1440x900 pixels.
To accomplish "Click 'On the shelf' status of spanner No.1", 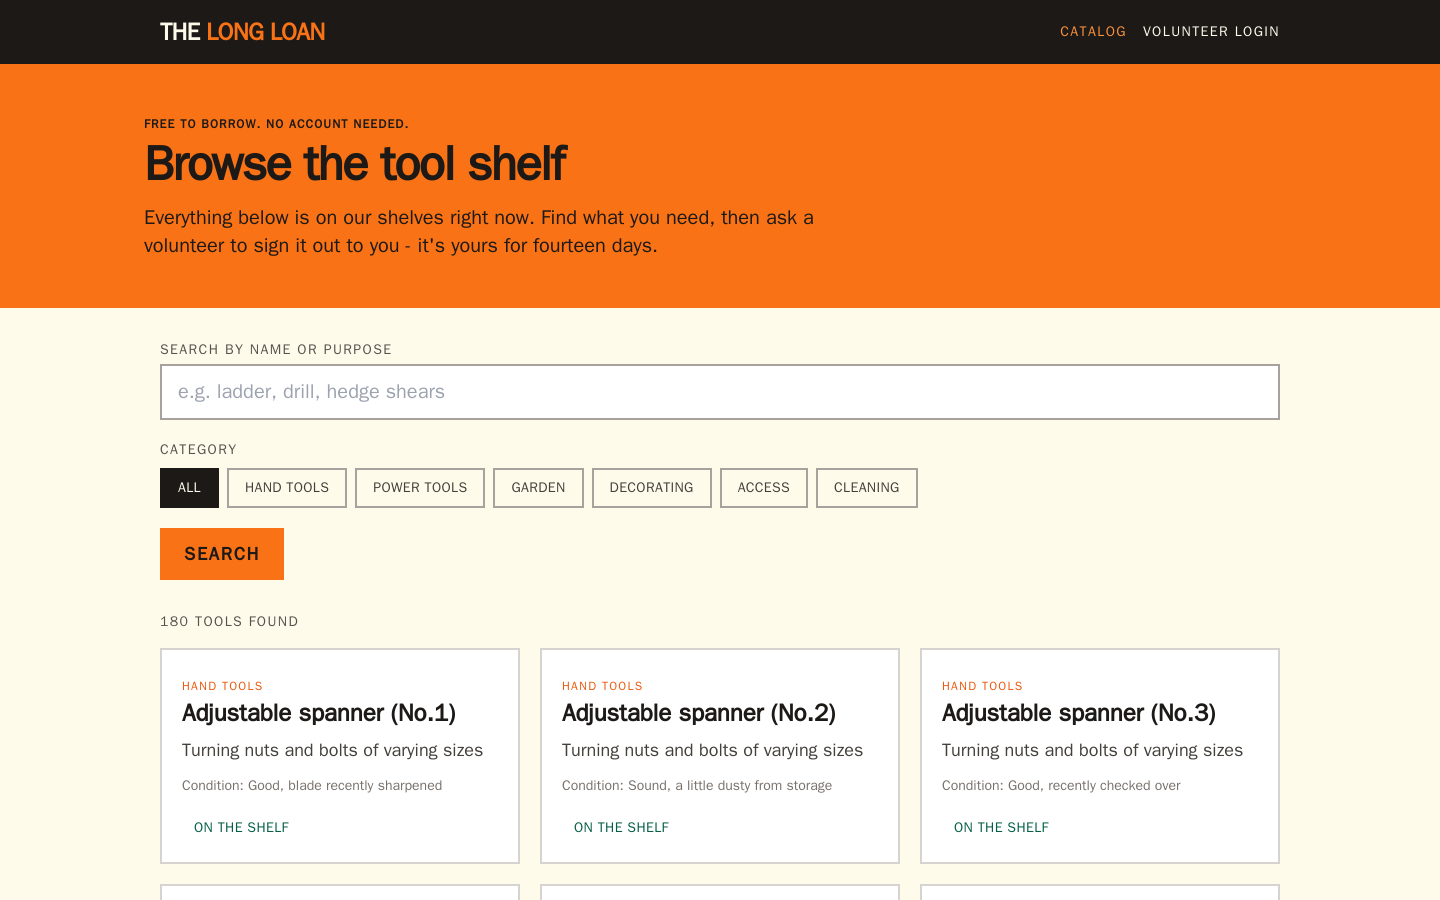I will tap(241, 828).
